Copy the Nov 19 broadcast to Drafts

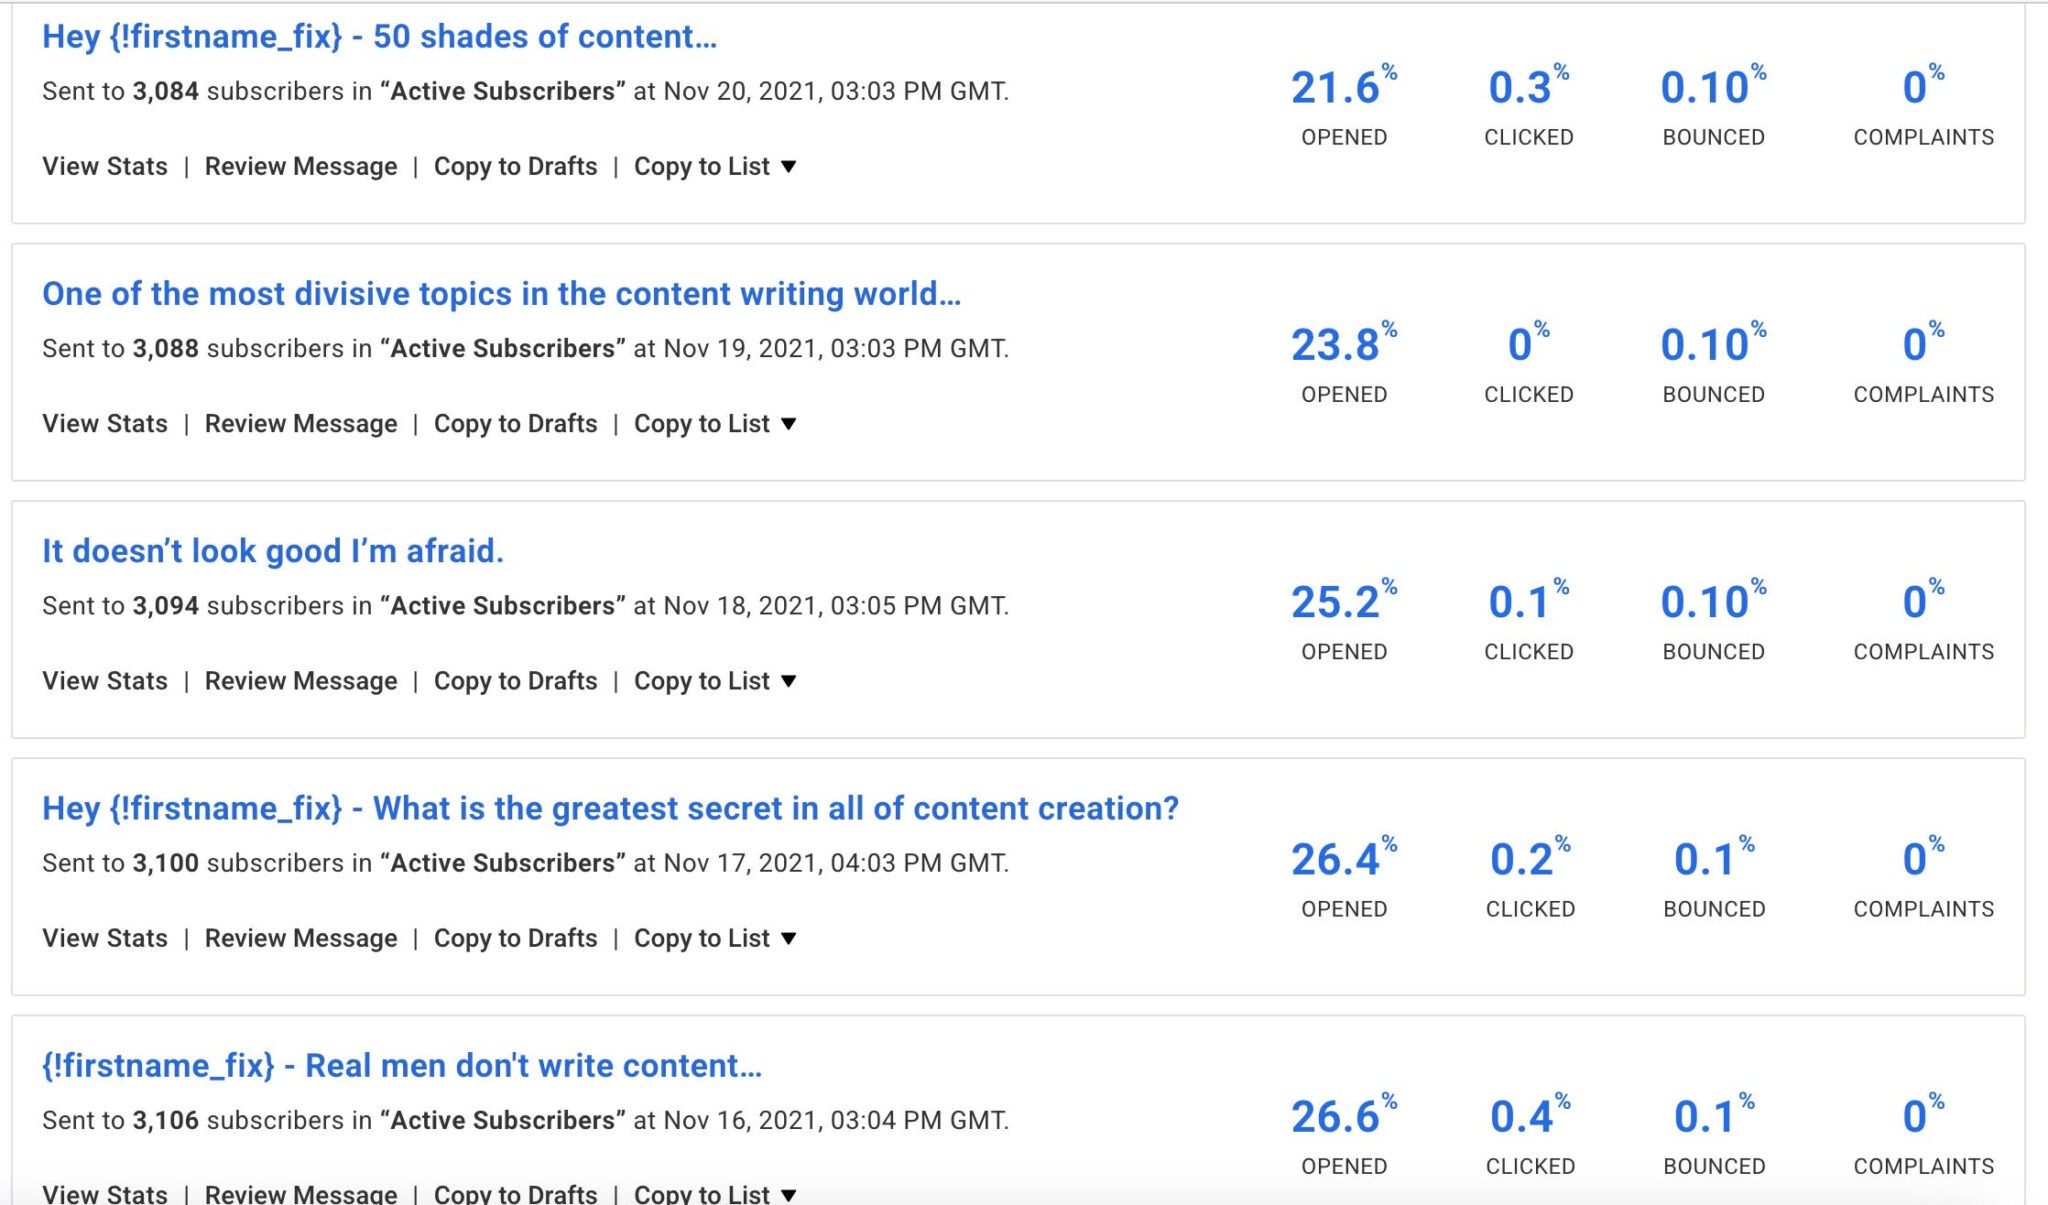pyautogui.click(x=515, y=423)
